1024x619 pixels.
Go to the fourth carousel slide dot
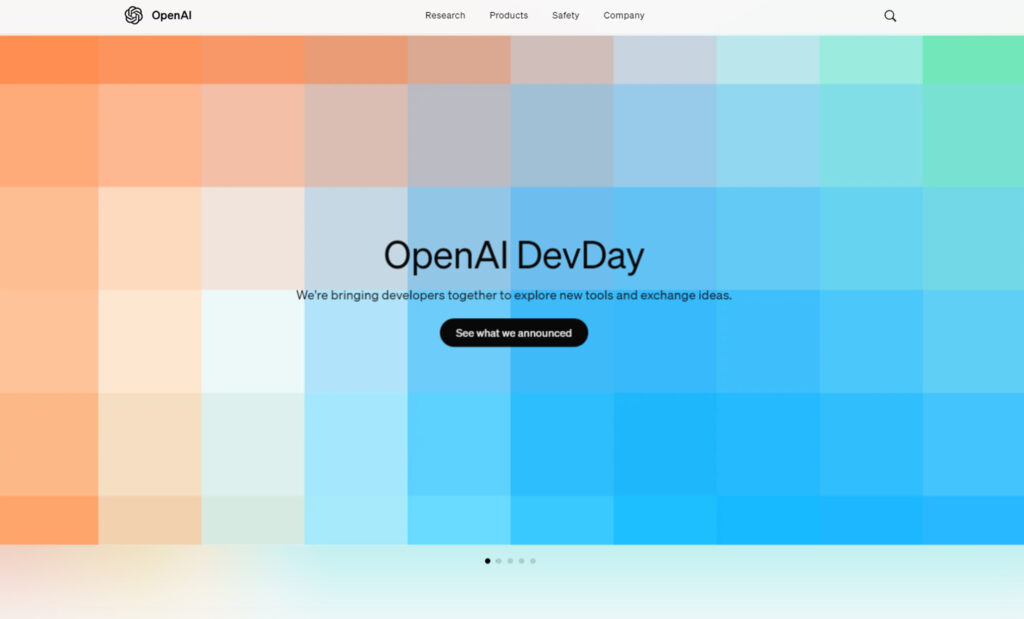point(521,561)
